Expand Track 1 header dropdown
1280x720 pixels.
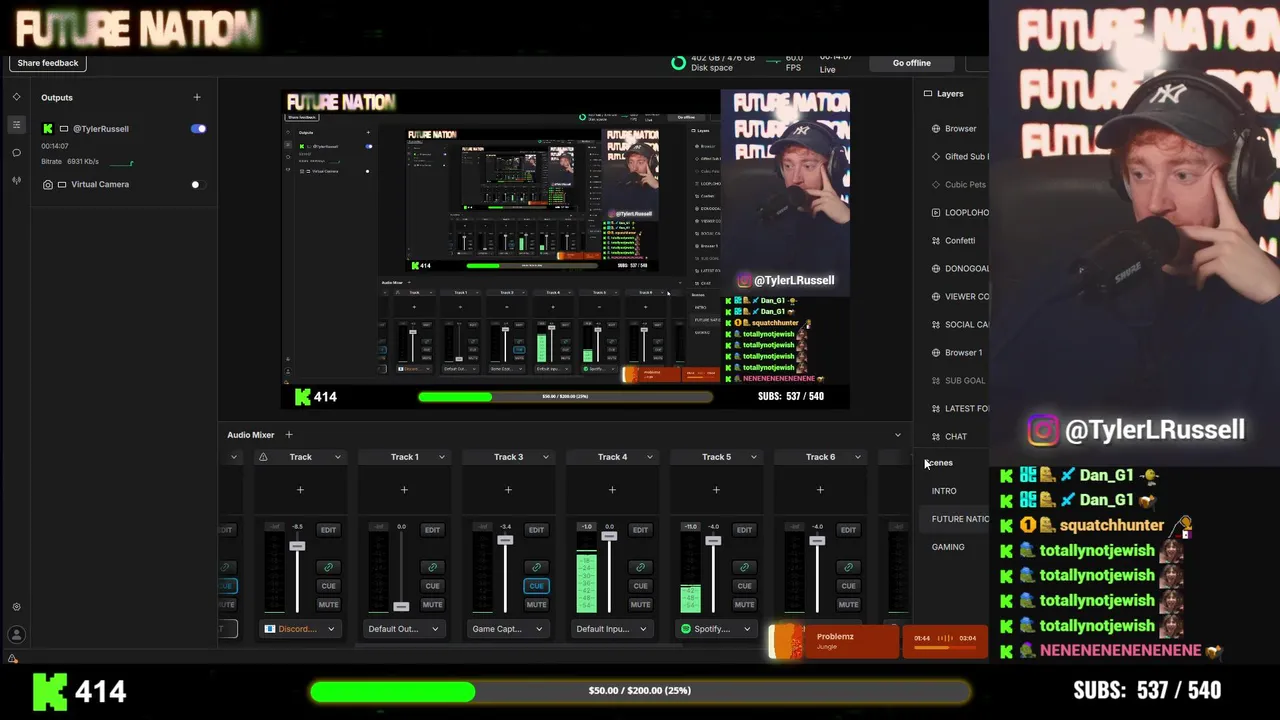pyautogui.click(x=441, y=457)
